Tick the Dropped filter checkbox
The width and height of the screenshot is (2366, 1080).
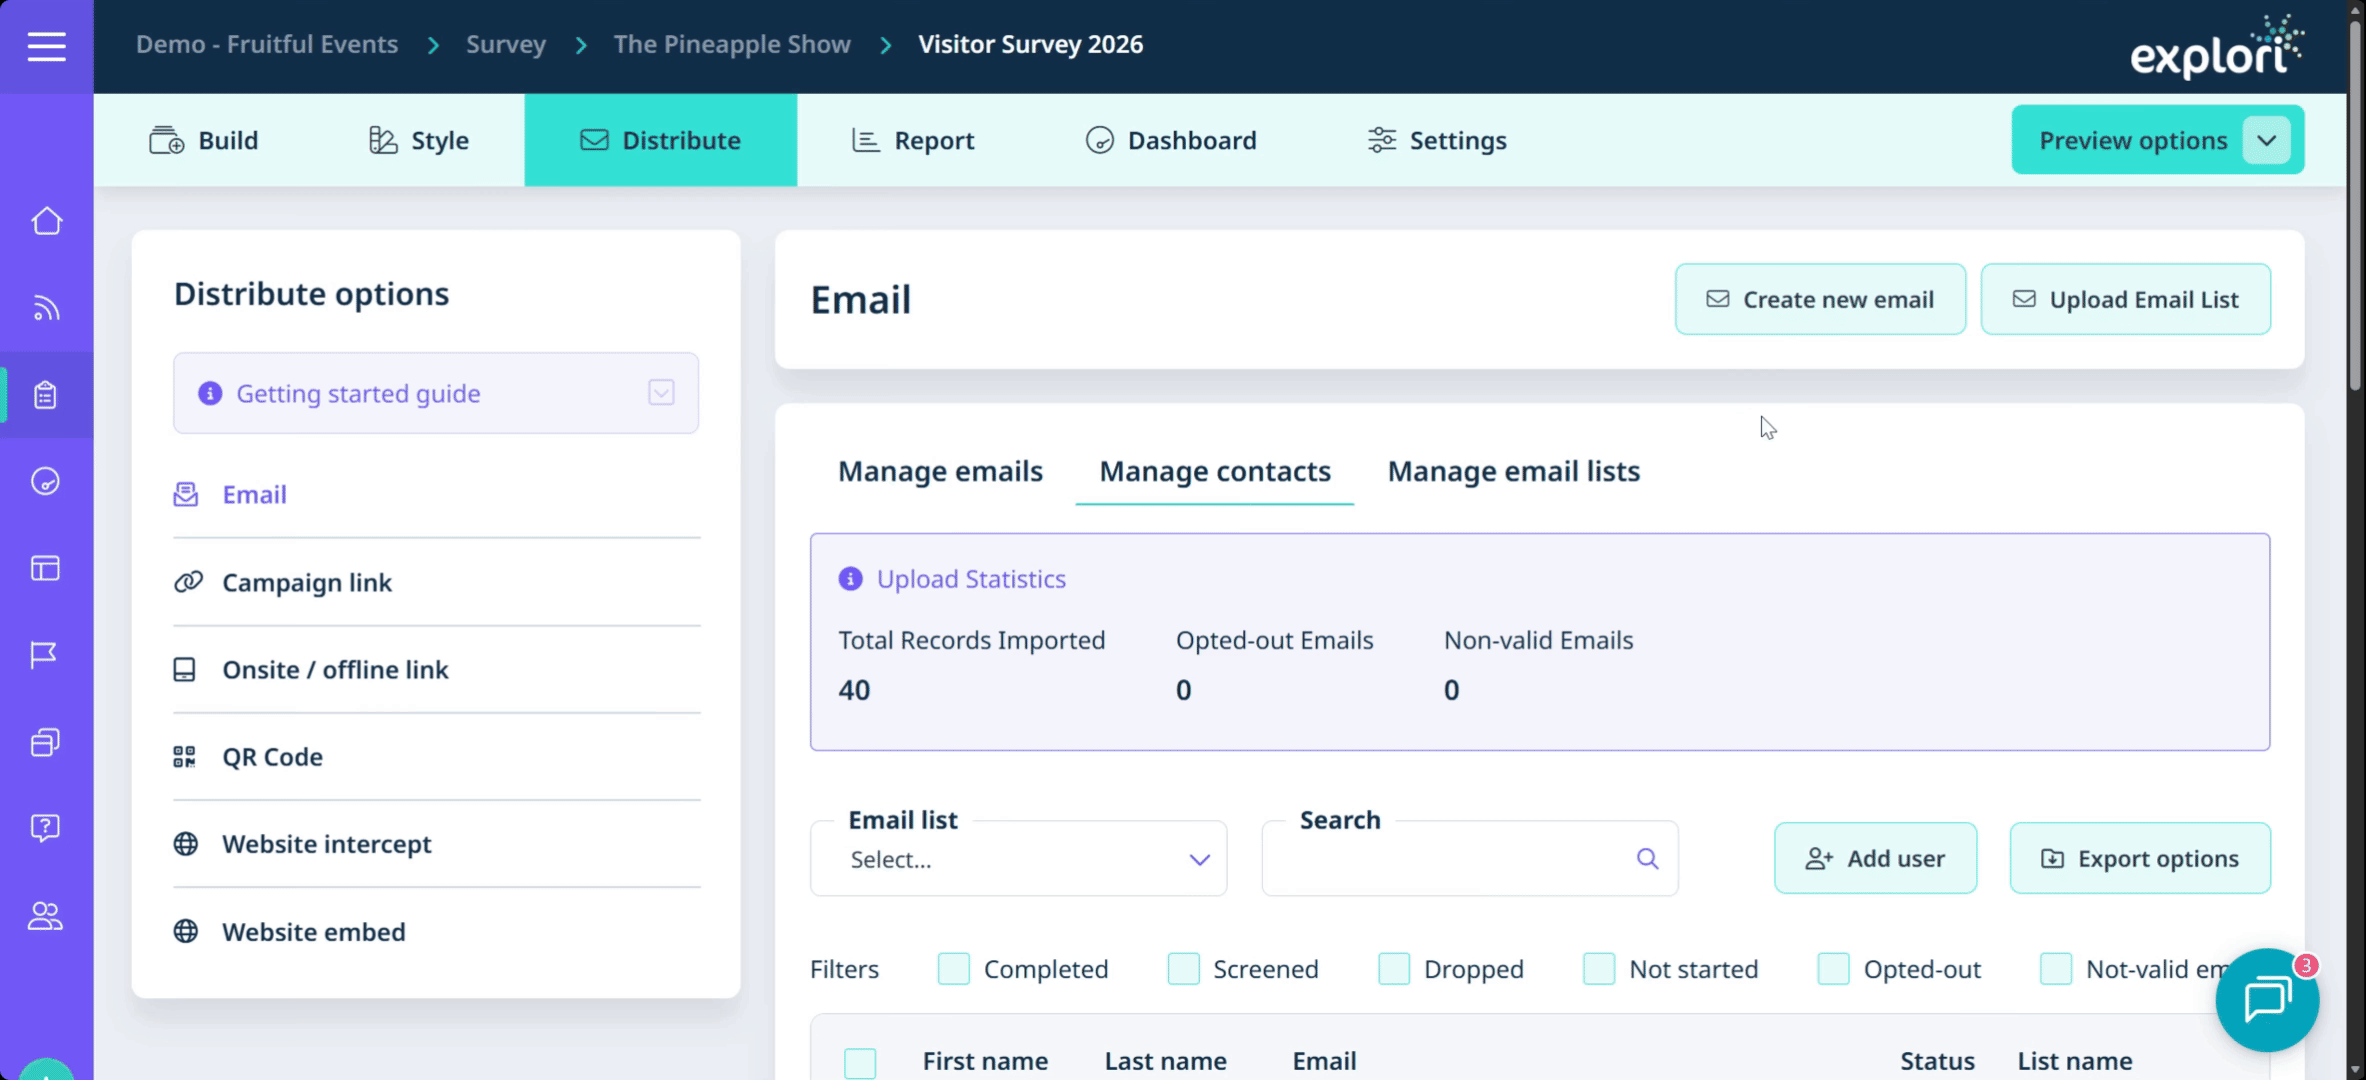pyautogui.click(x=1393, y=969)
